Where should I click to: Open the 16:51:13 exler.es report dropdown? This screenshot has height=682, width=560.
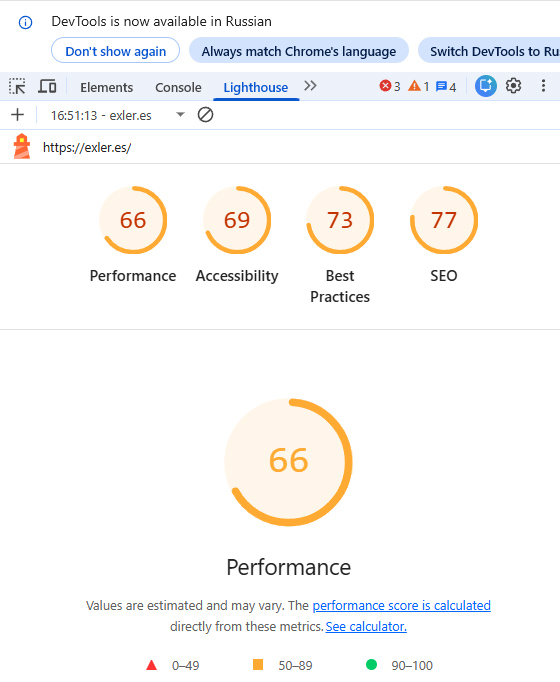117,115
